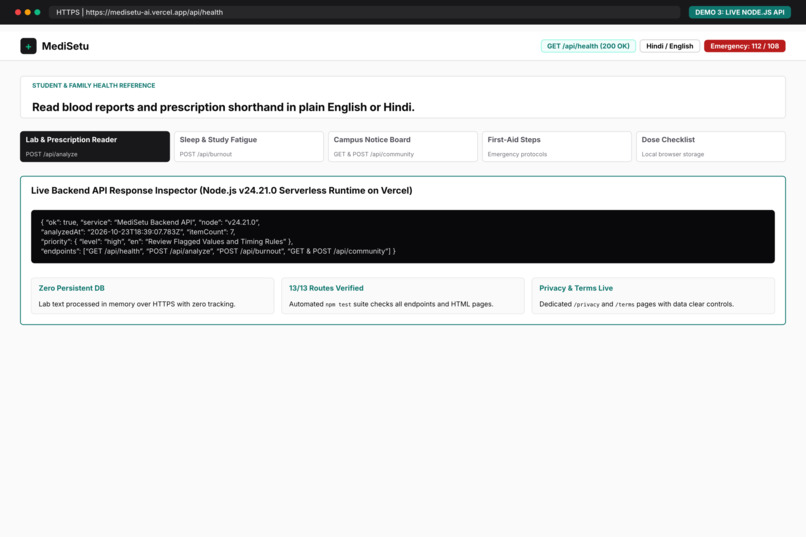This screenshot has height=537, width=806.
Task: Click the MediSetu green plus logo icon
Action: pyautogui.click(x=28, y=46)
